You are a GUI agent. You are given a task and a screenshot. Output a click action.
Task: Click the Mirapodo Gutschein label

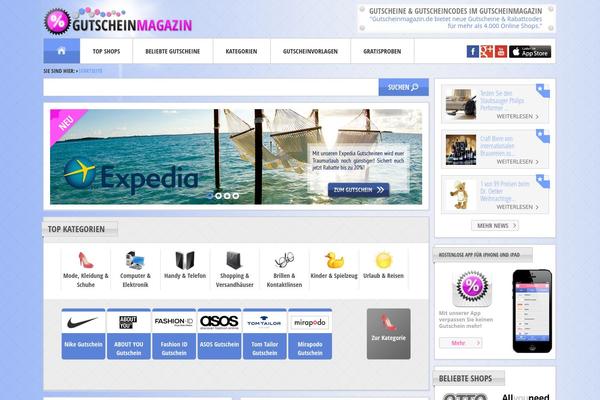point(310,348)
